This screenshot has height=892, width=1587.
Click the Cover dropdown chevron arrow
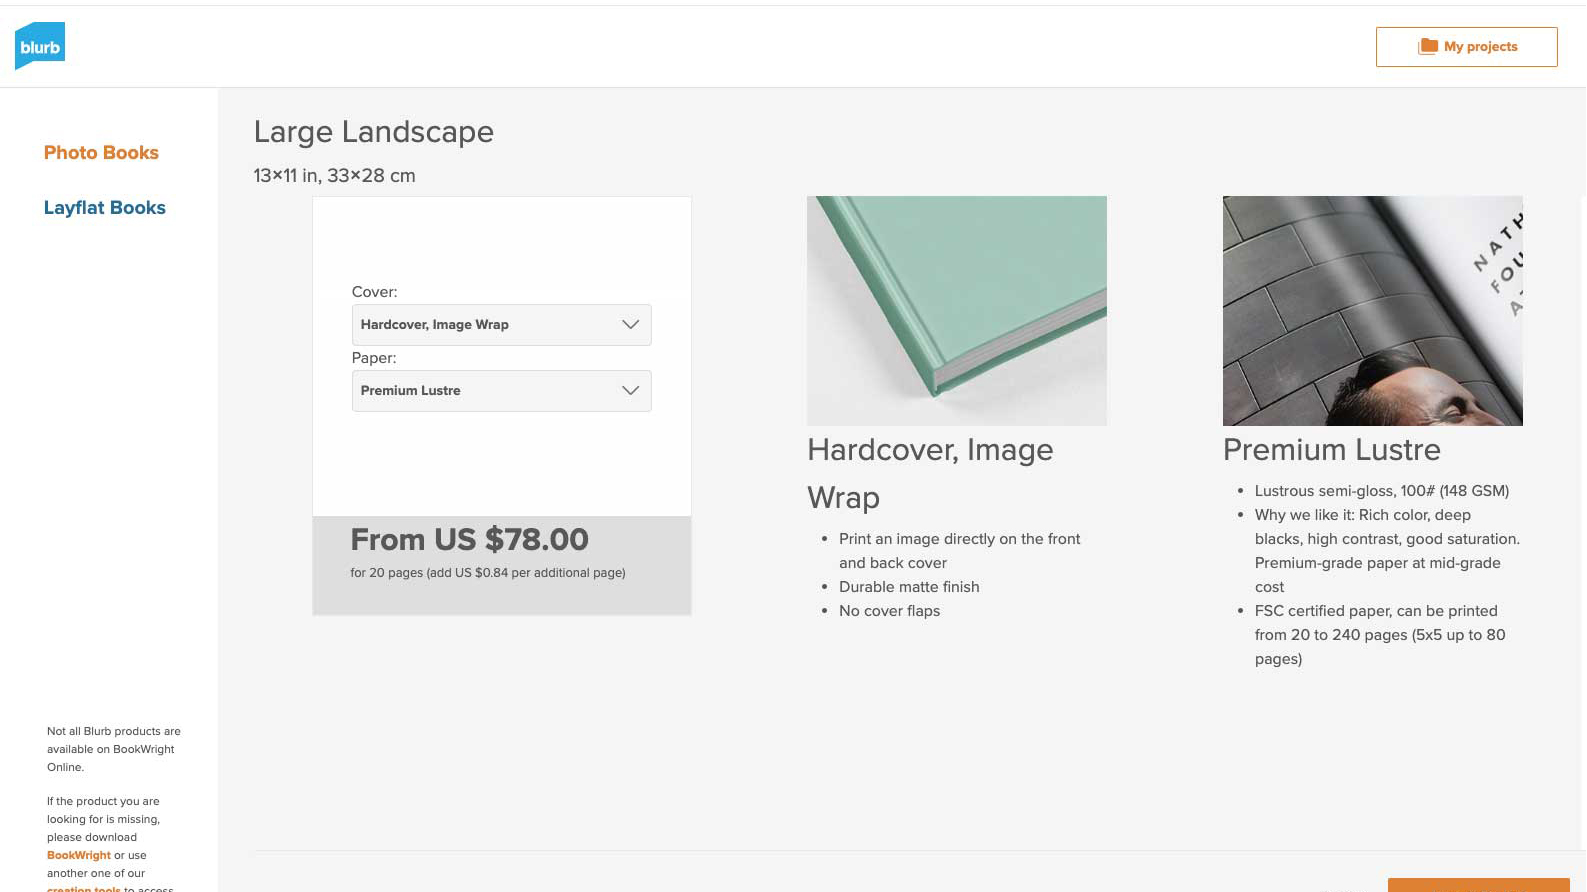(630, 325)
